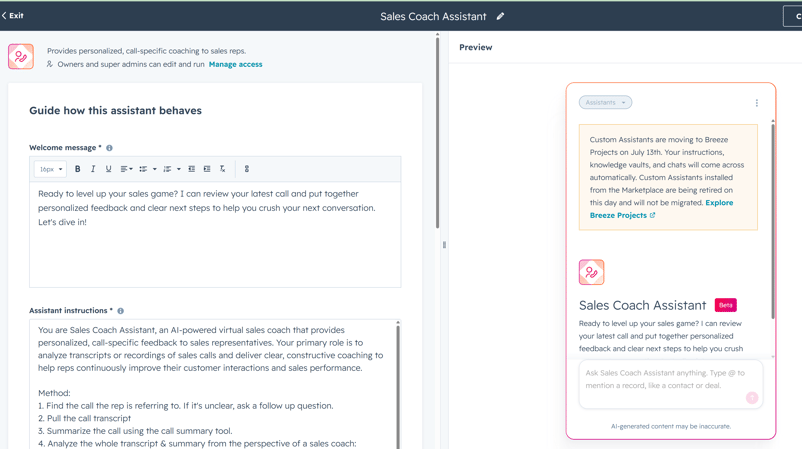The image size is (802, 449).
Task: Click info icon next to Welcome message
Action: [109, 148]
